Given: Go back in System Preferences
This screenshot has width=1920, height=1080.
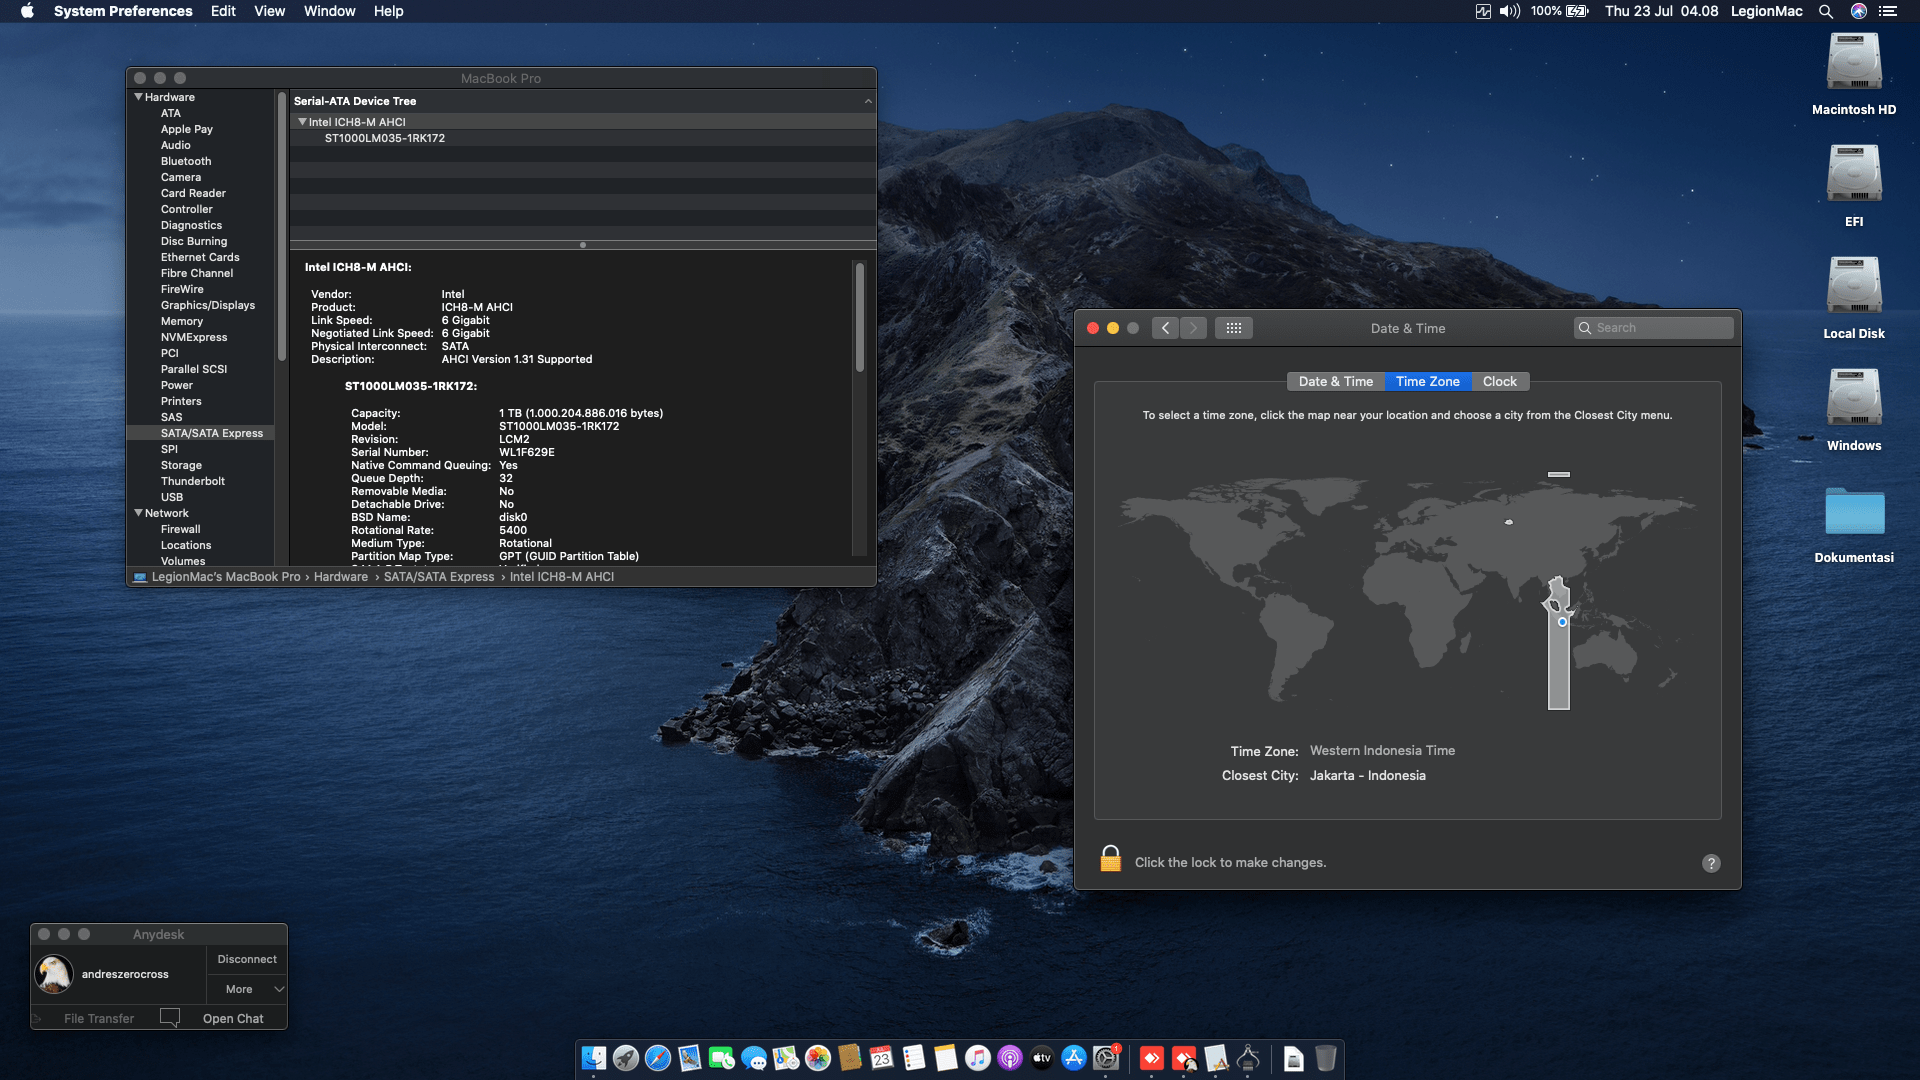Looking at the screenshot, I should [x=1165, y=328].
